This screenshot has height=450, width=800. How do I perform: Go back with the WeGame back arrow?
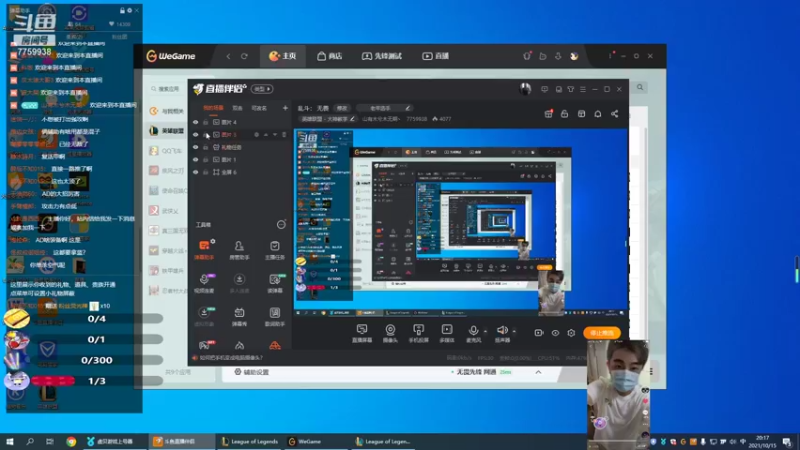tap(228, 56)
